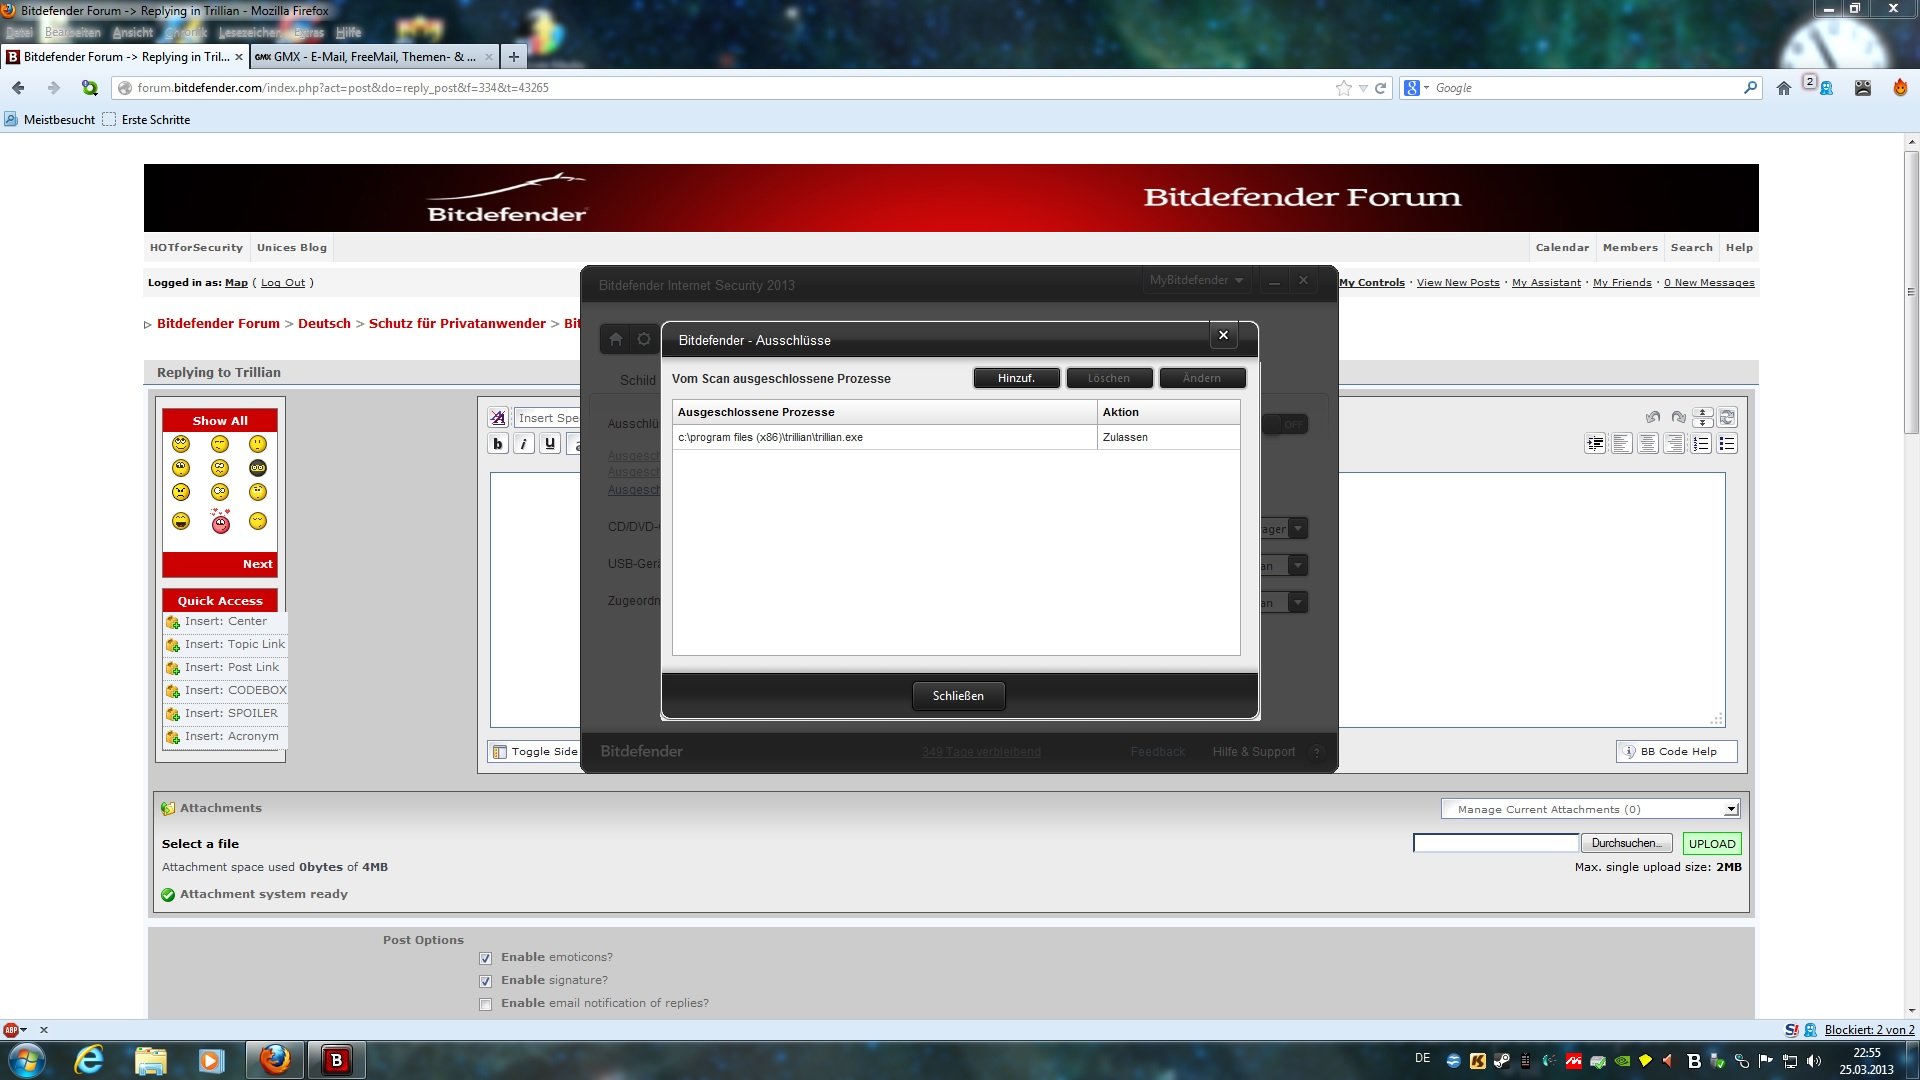Insert a numbered list
1920x1080 pixels.
tap(1701, 444)
